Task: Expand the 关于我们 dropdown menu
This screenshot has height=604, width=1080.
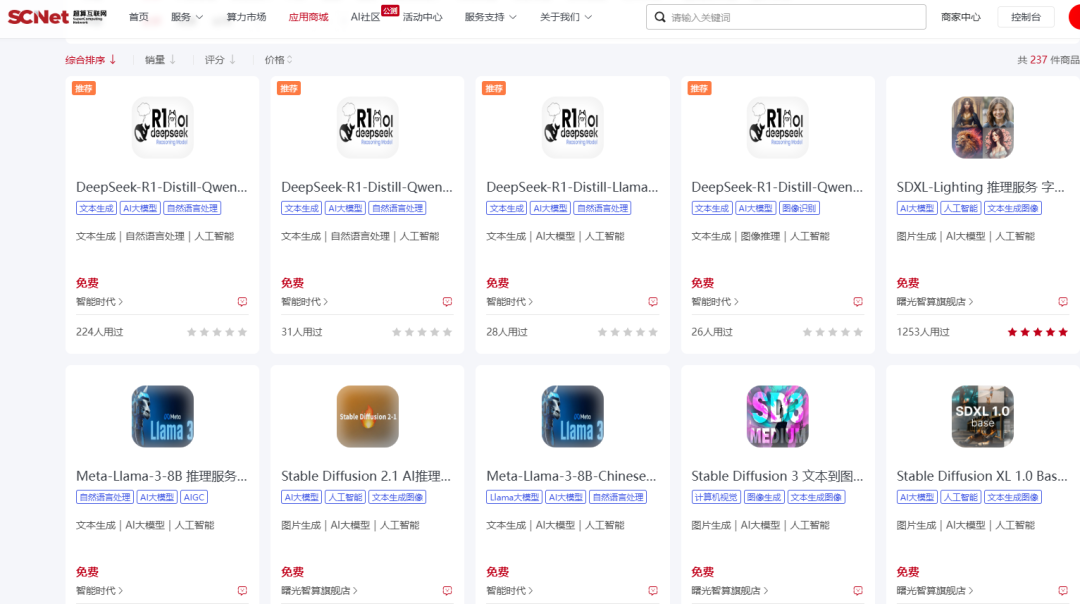Action: click(x=565, y=17)
